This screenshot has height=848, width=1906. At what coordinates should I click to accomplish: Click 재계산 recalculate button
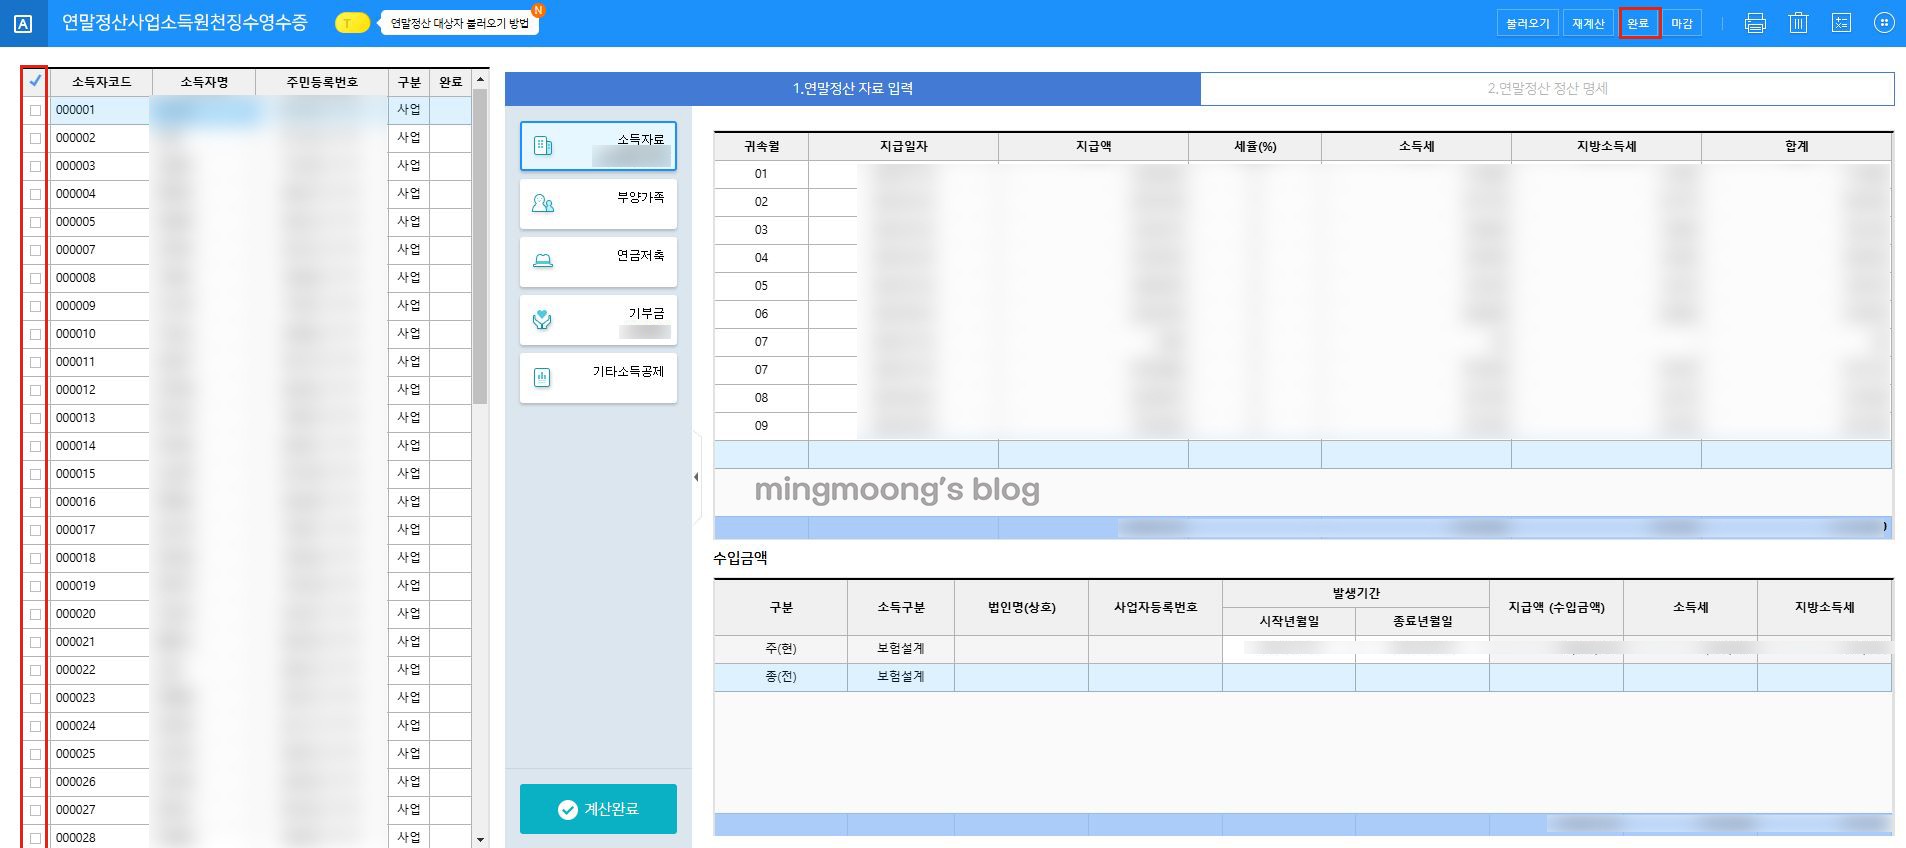[x=1587, y=23]
